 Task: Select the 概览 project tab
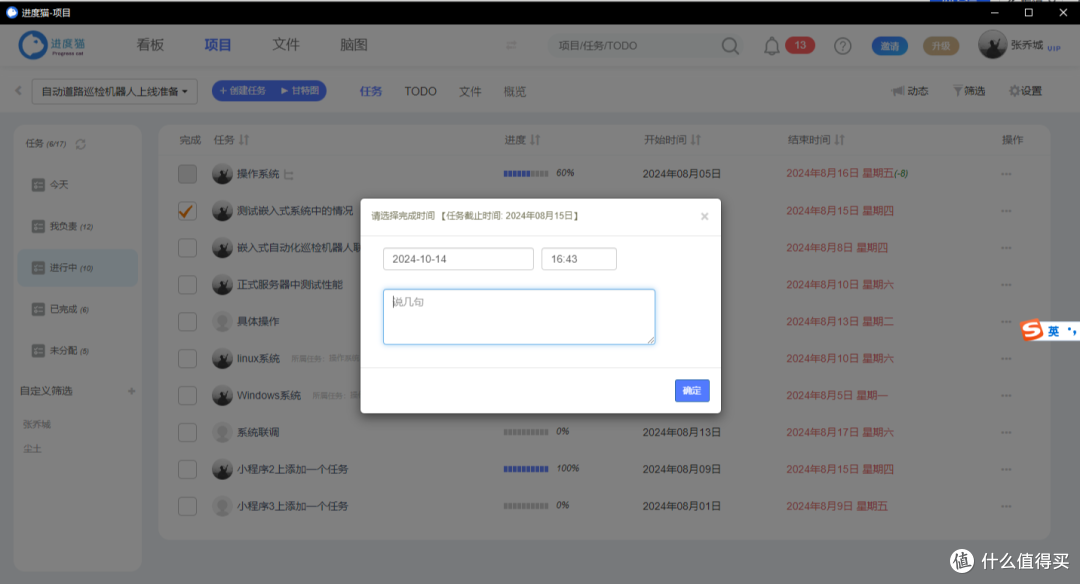click(515, 92)
